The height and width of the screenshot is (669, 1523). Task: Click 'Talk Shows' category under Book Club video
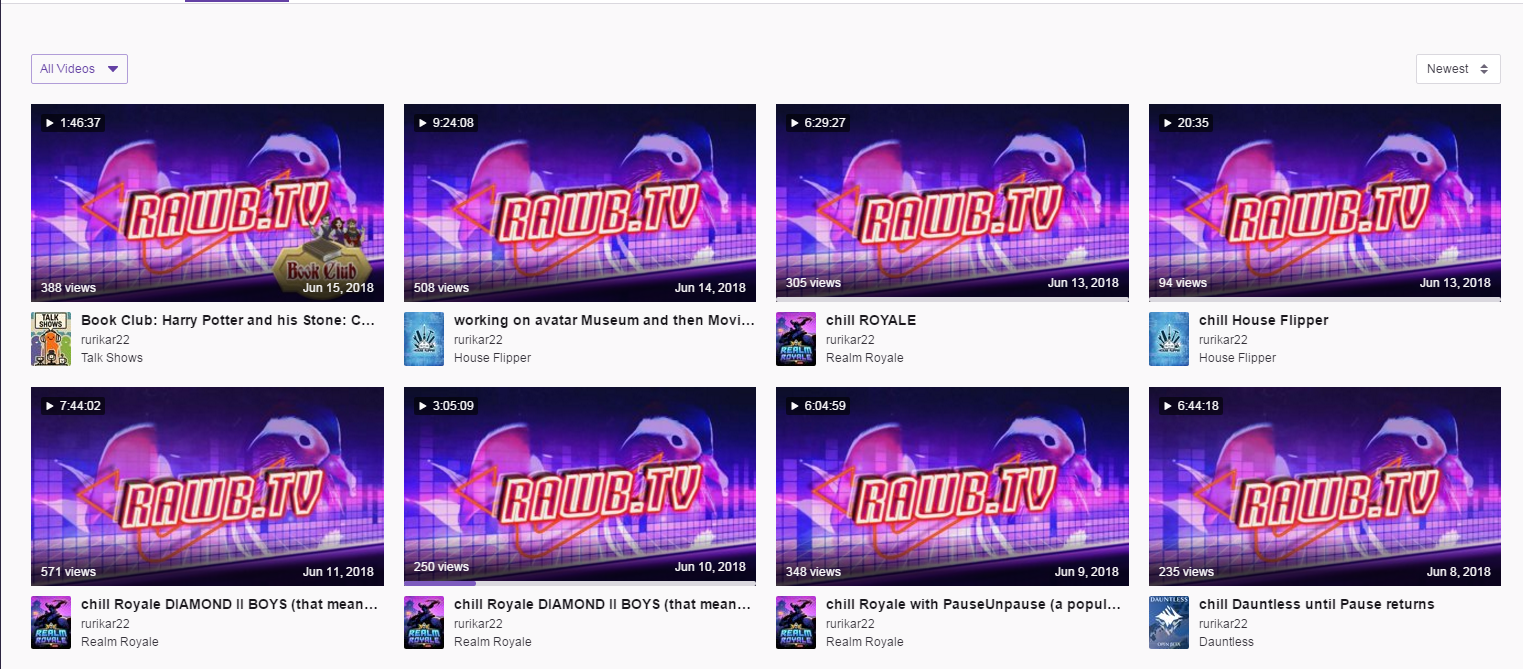[112, 358]
